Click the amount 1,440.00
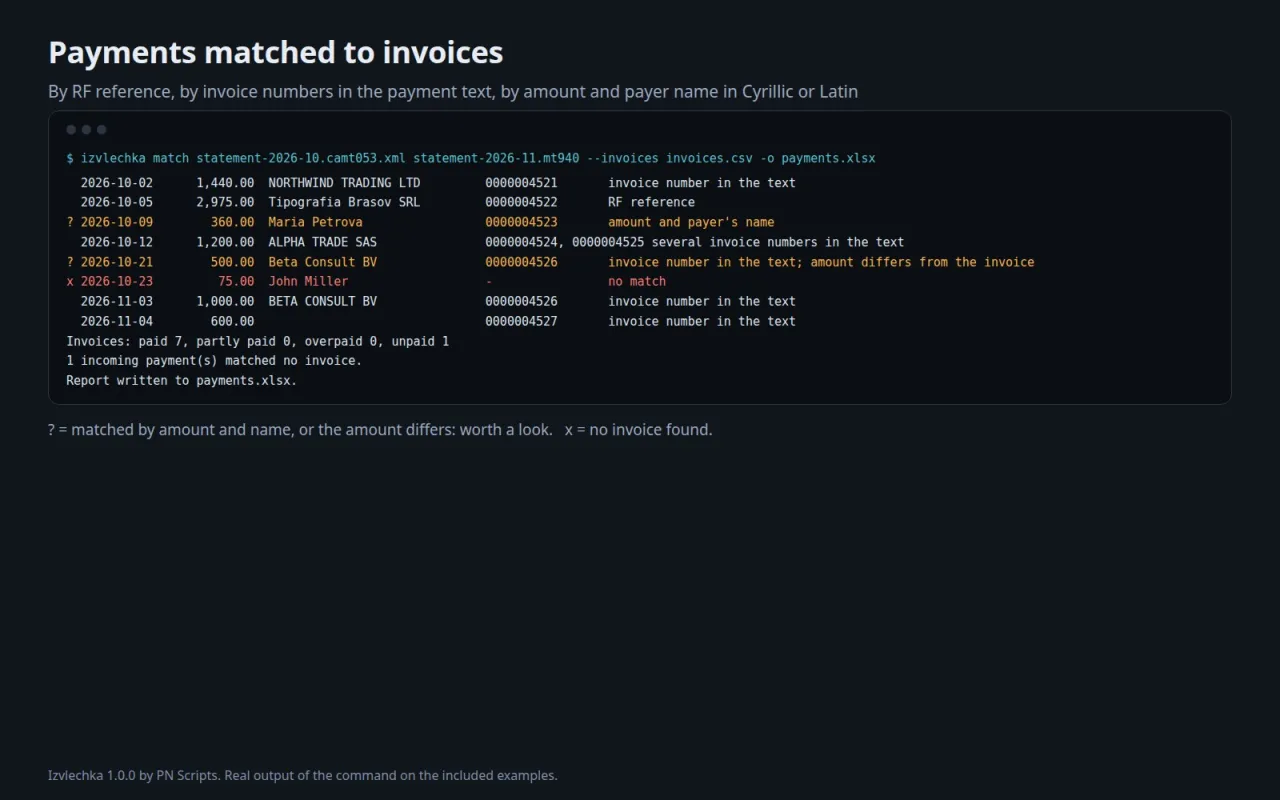This screenshot has height=800, width=1280. coord(225,183)
